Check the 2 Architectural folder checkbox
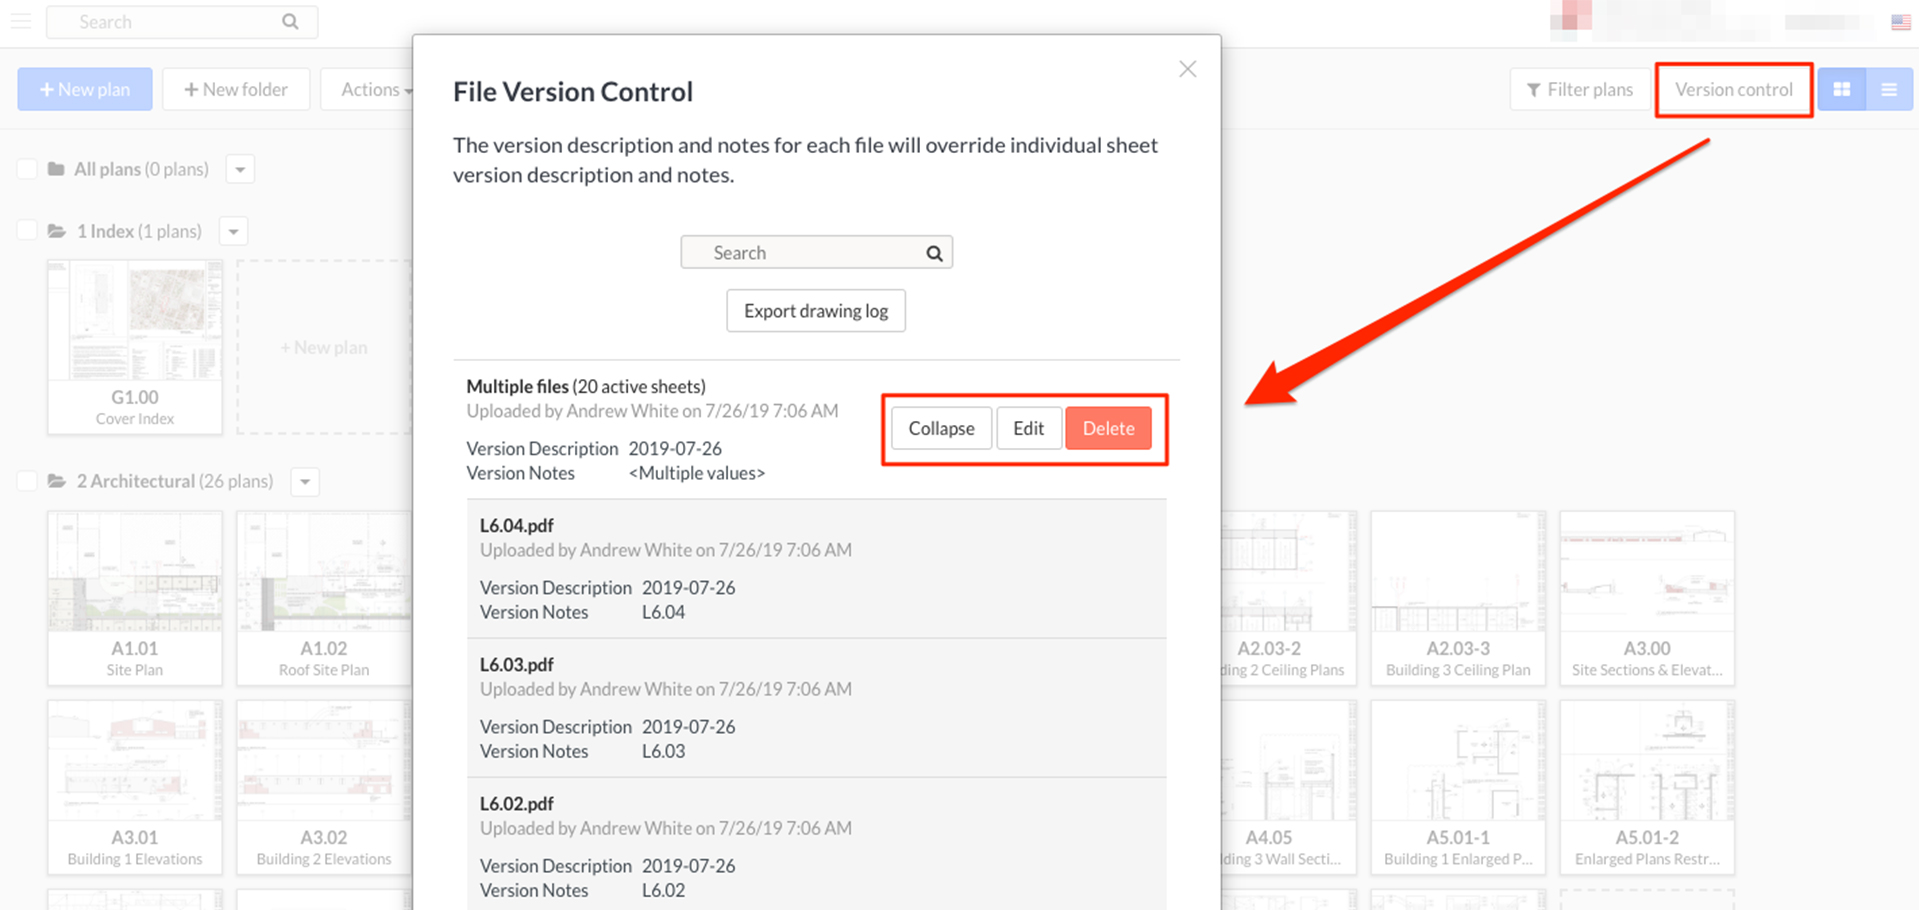Screen dimensions: 1920x910 27,481
